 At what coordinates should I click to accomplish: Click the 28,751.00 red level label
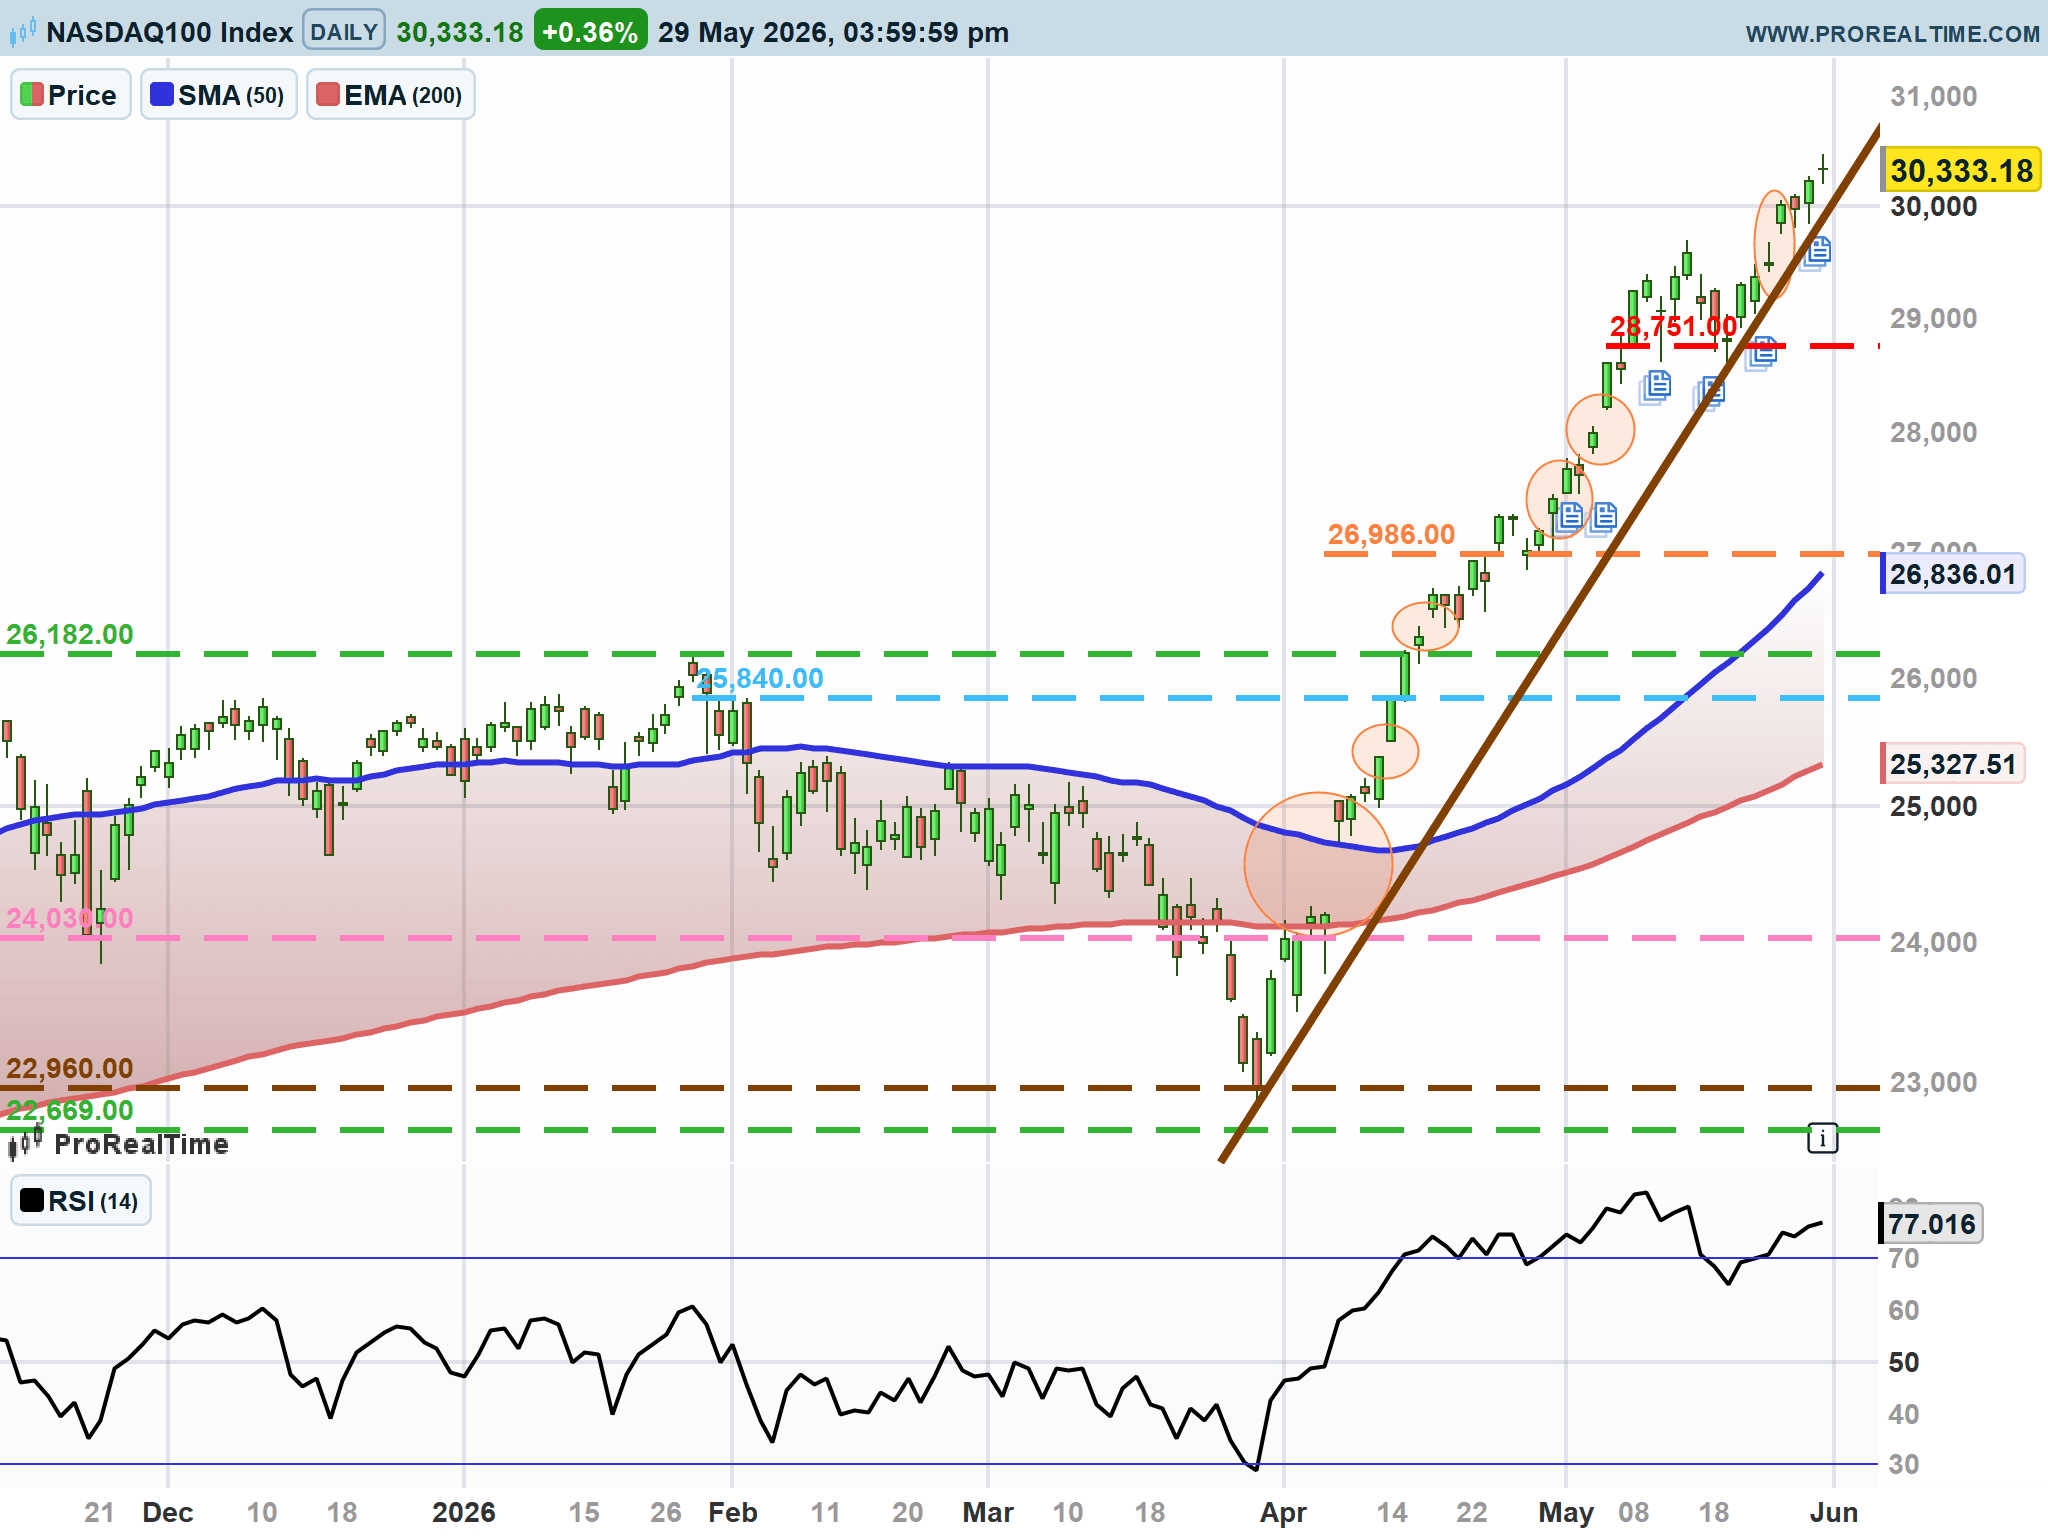(x=1673, y=326)
